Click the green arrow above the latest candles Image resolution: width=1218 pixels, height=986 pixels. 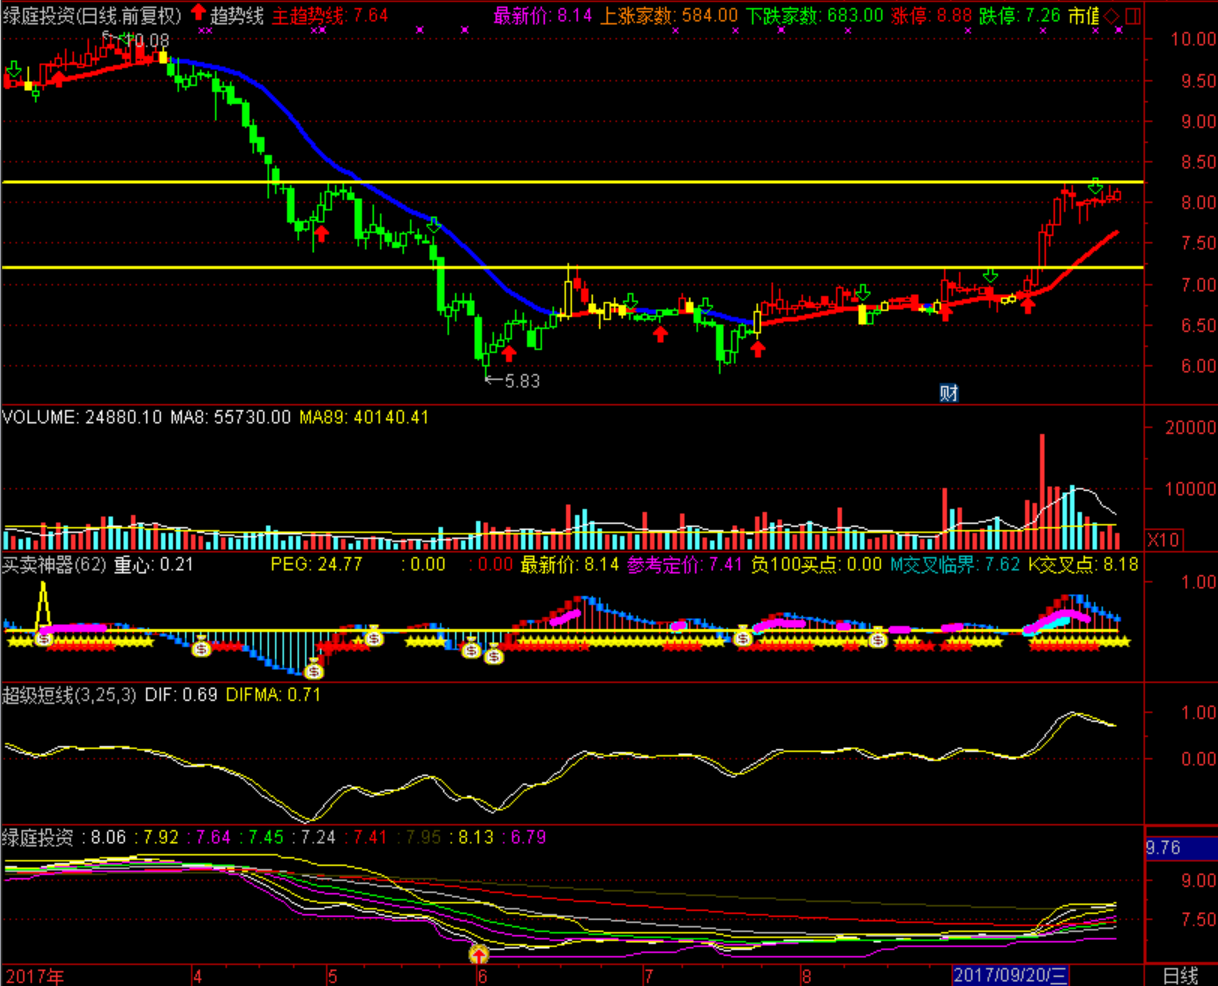(1096, 186)
